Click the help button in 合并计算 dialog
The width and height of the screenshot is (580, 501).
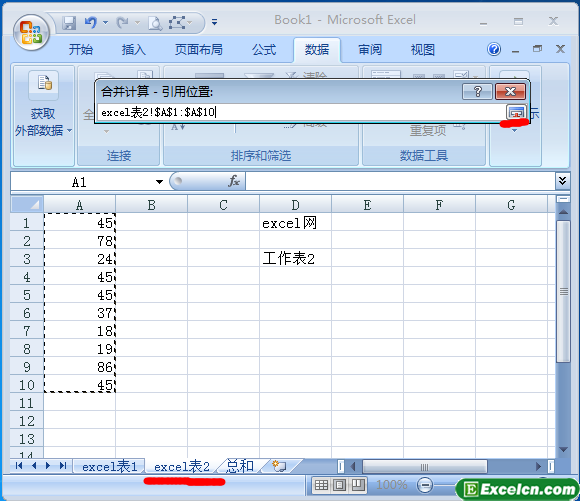(477, 91)
